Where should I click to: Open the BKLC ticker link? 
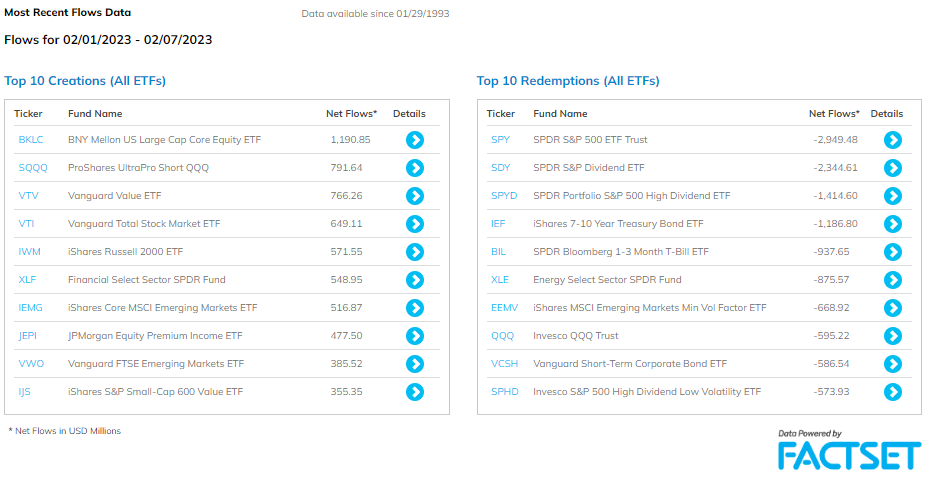pyautogui.click(x=31, y=139)
